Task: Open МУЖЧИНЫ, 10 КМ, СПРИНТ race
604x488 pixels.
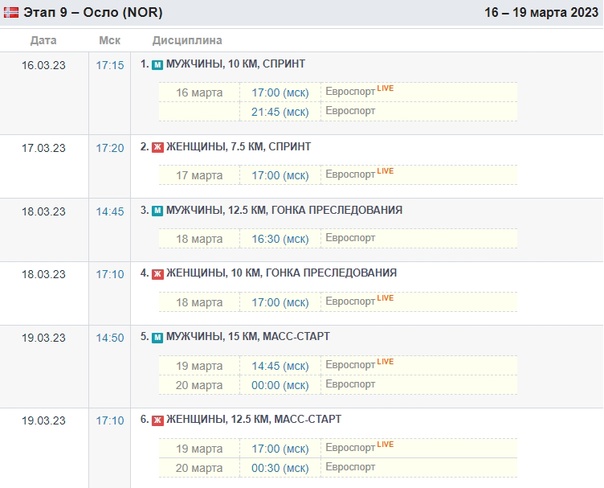Action: pyautogui.click(x=235, y=64)
